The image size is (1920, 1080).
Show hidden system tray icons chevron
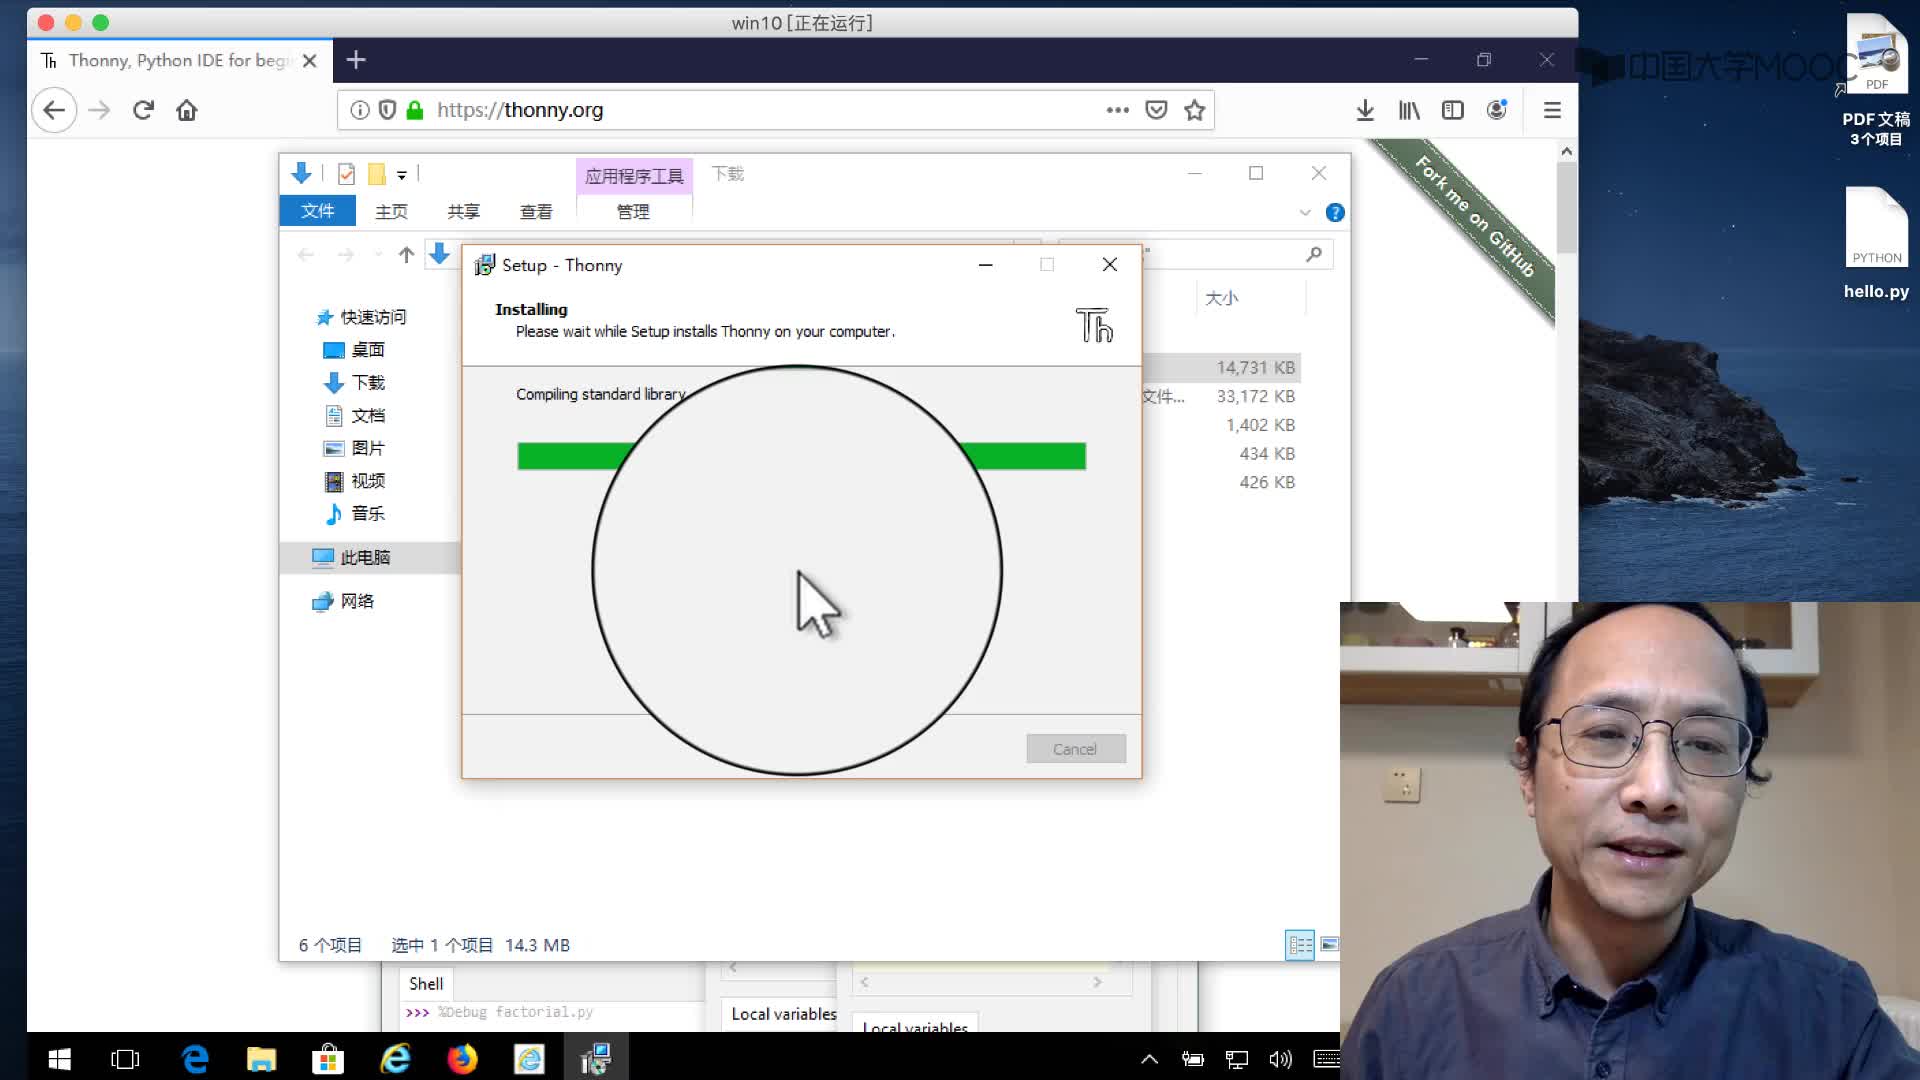coord(1150,1059)
